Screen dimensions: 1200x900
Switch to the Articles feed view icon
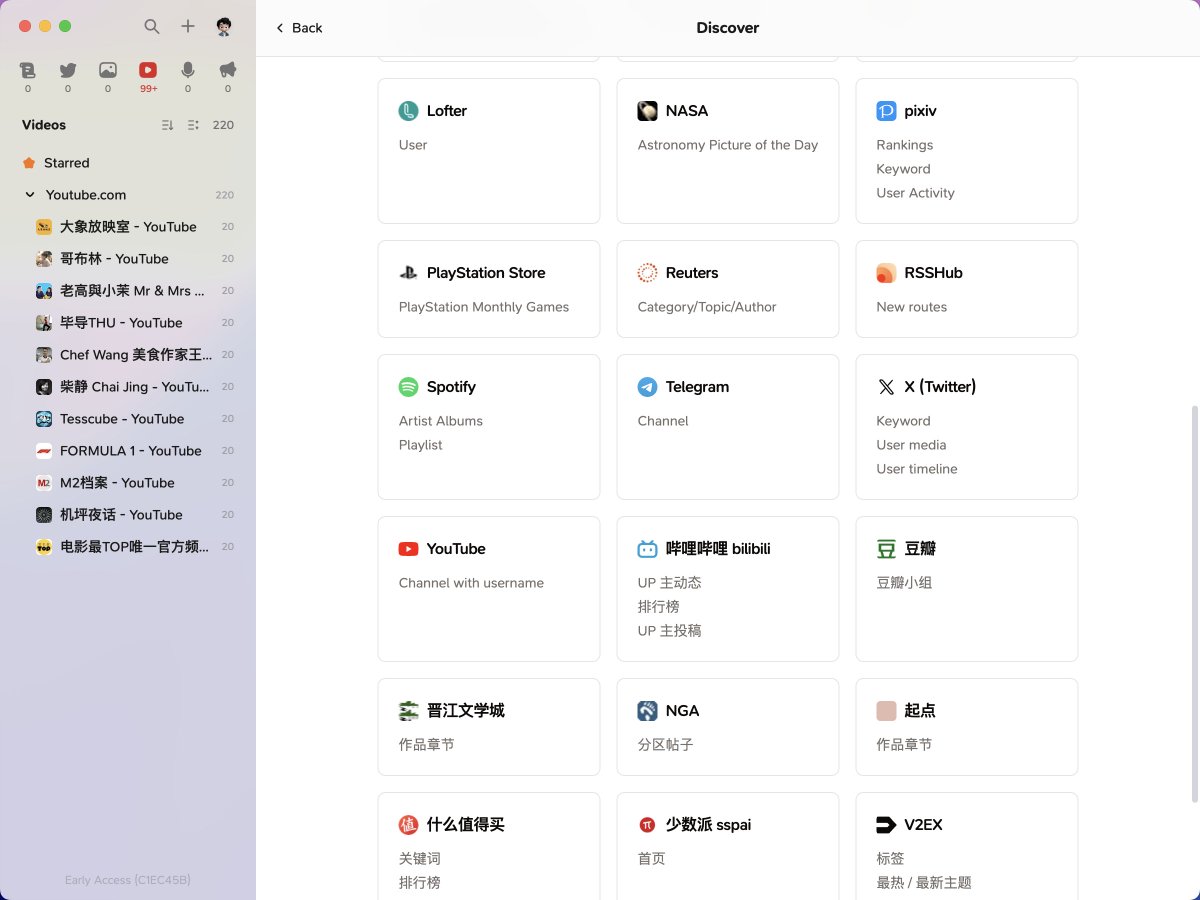click(28, 70)
